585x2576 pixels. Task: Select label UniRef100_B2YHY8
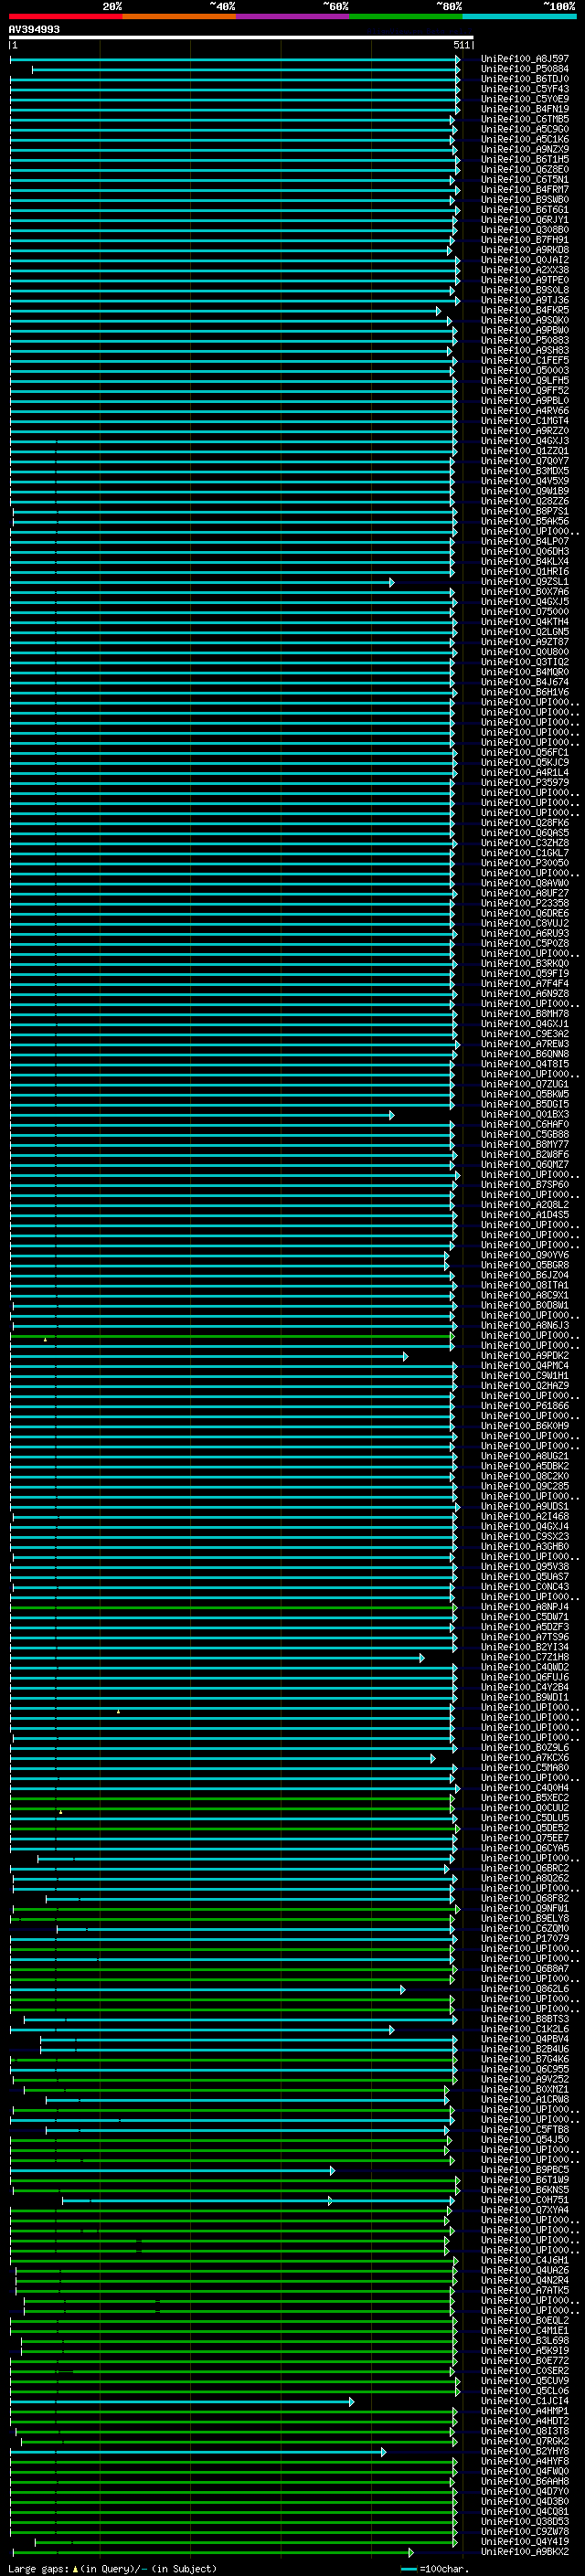point(525,2451)
